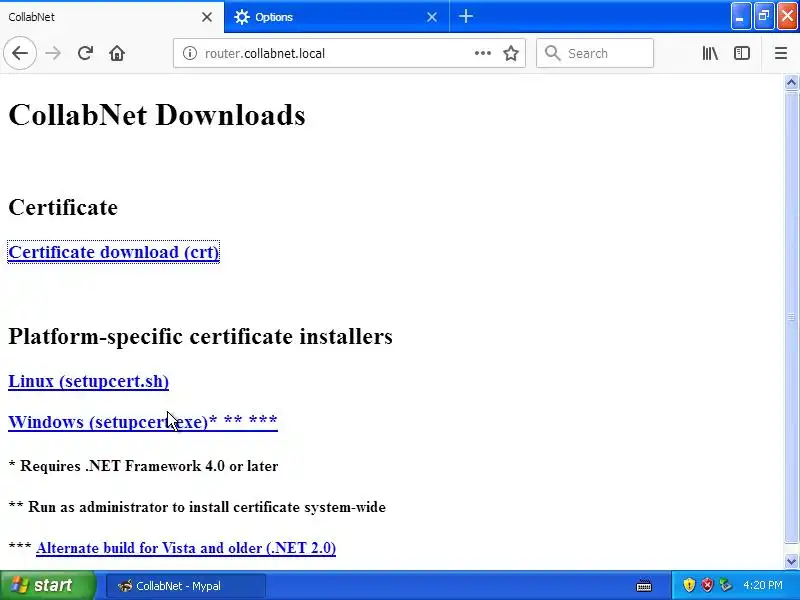Toggle the browser sidebar

pos(741,53)
